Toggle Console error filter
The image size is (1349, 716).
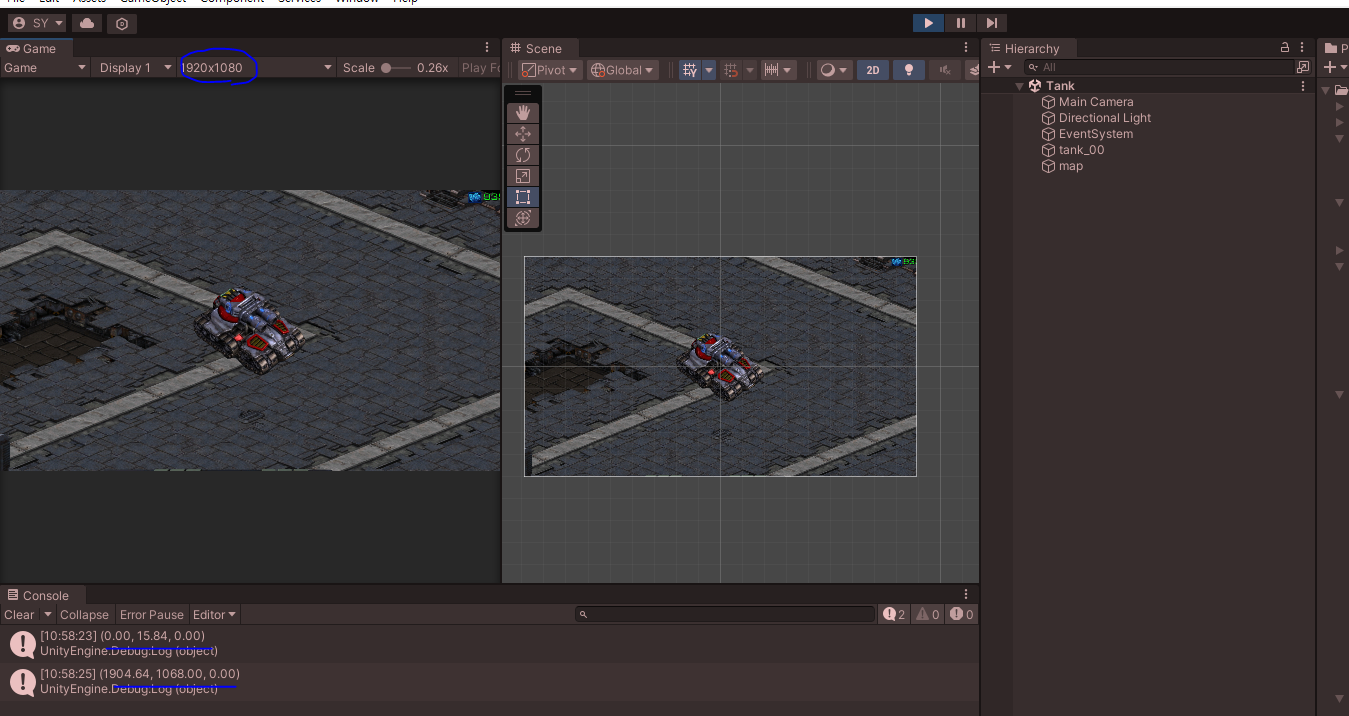961,615
